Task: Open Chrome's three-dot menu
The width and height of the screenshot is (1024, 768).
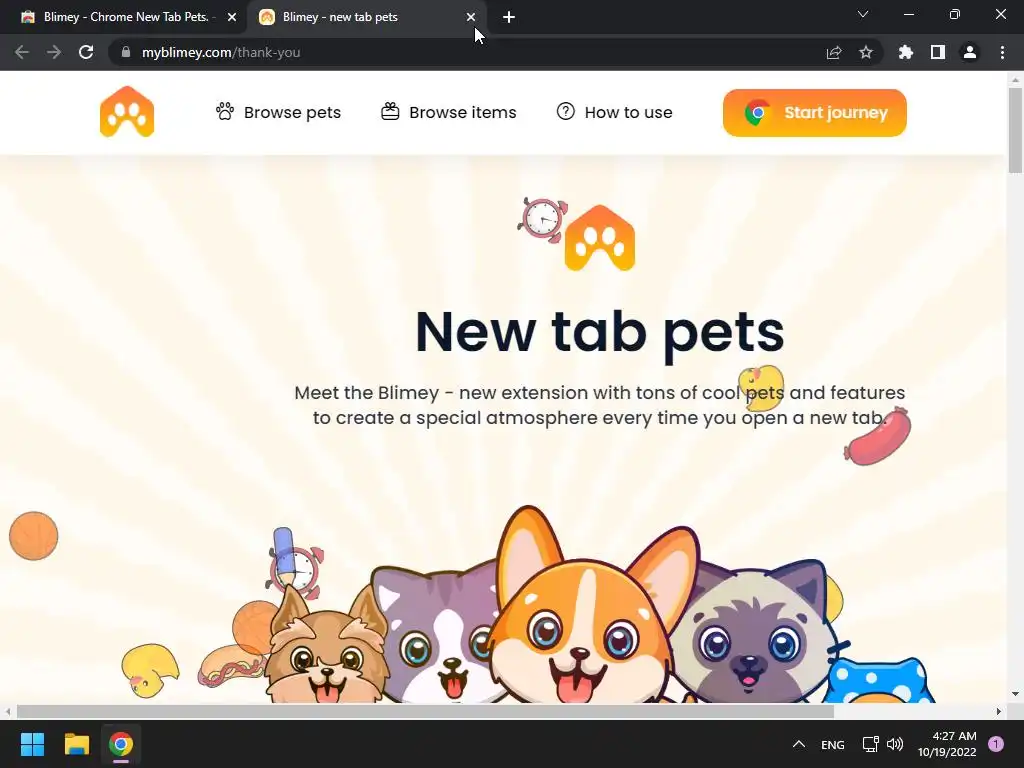Action: [x=1002, y=52]
